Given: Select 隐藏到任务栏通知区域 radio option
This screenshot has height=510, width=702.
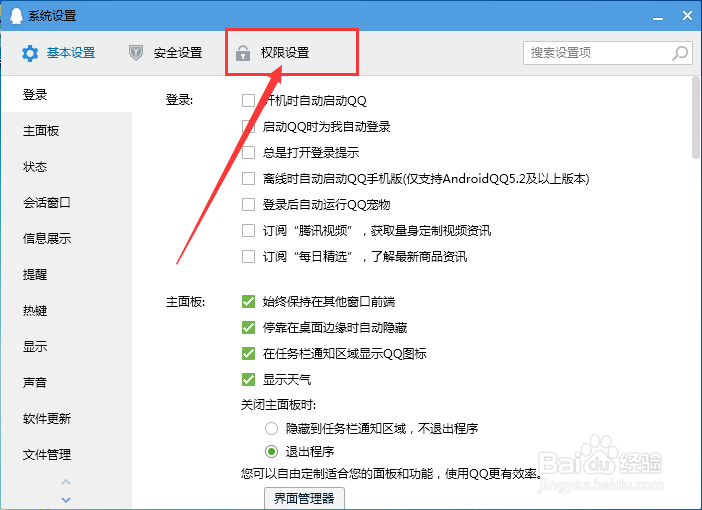Looking at the screenshot, I should click(x=271, y=429).
